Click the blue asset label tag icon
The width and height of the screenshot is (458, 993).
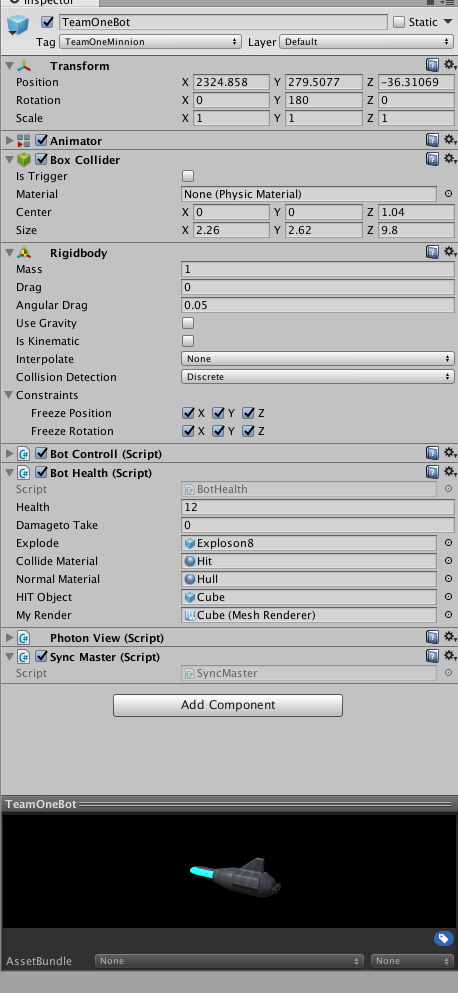443,939
